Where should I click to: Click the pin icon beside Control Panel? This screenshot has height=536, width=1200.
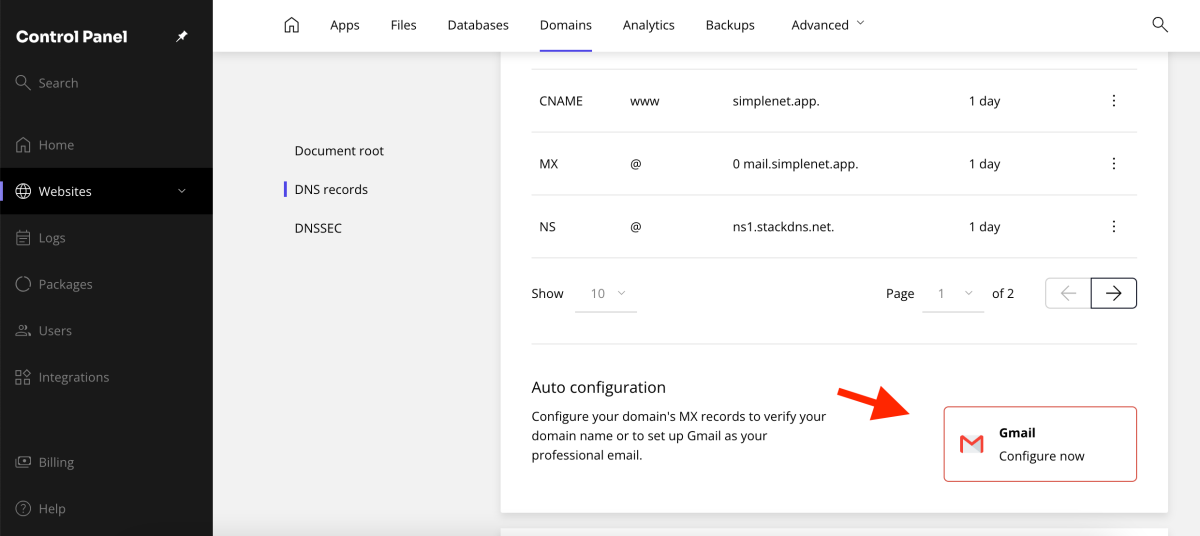coord(182,37)
